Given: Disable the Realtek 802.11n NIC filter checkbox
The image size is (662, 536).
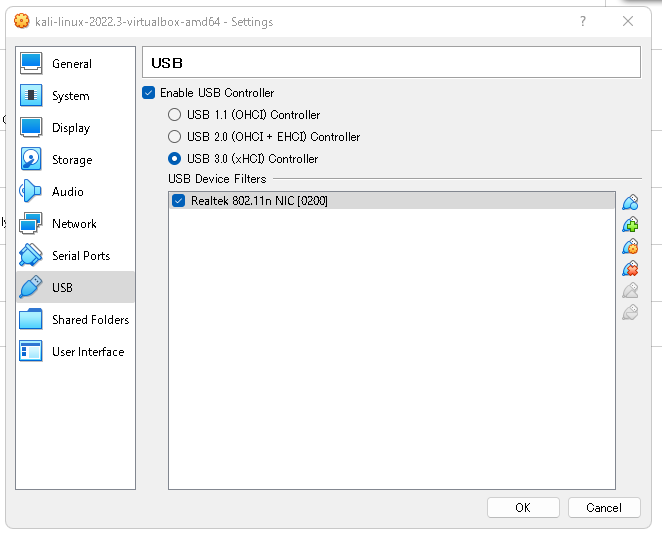Looking at the screenshot, I should pyautogui.click(x=179, y=200).
